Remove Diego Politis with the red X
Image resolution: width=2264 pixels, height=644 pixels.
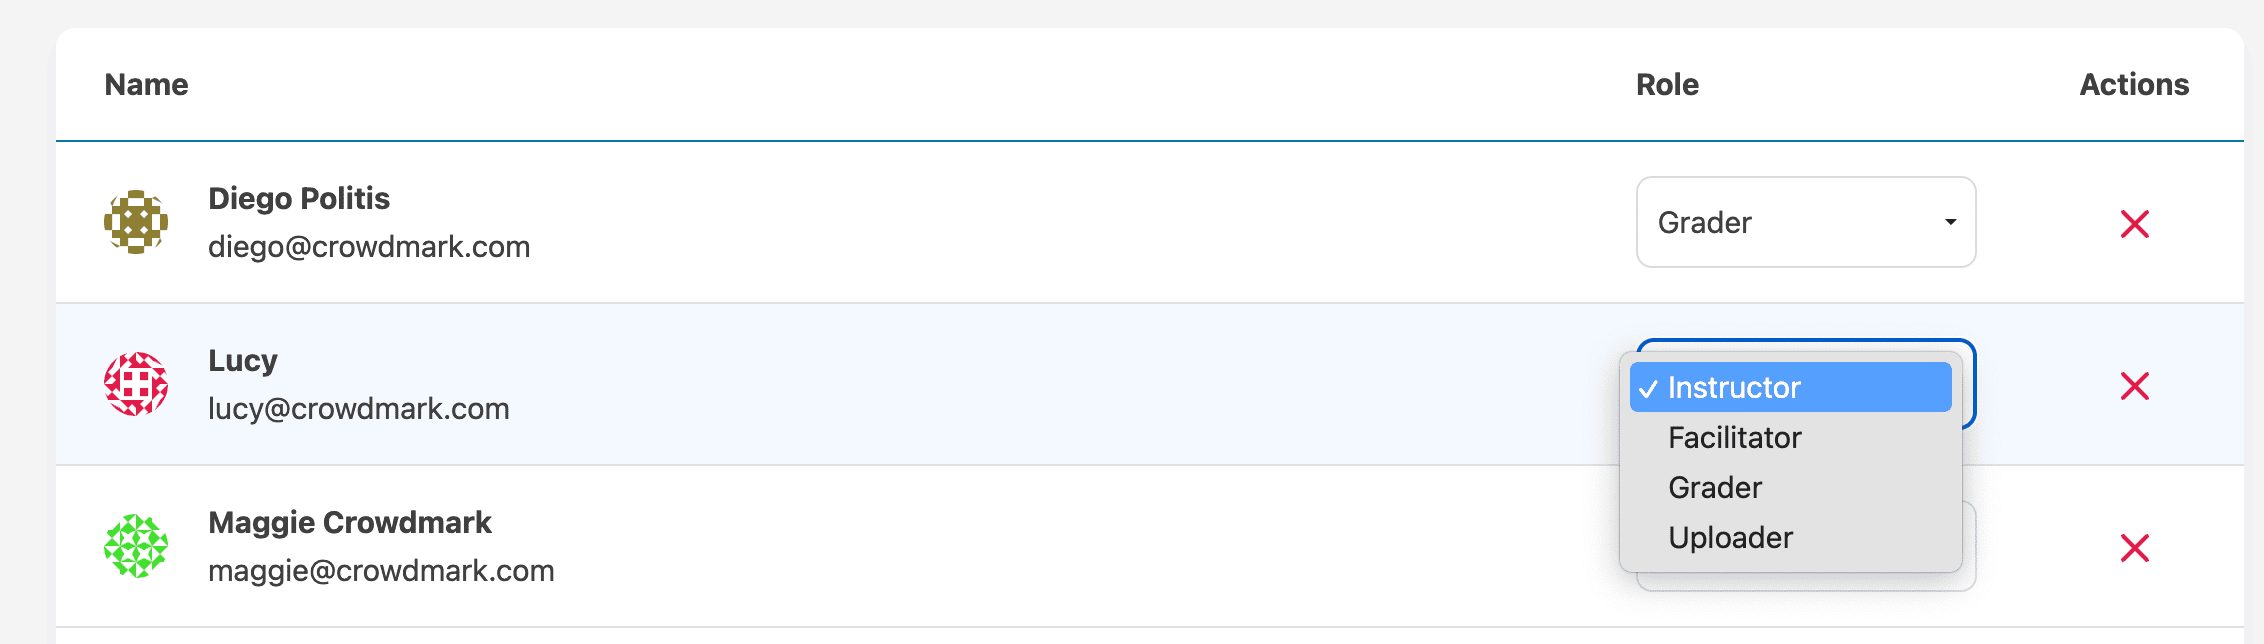coord(2134,224)
